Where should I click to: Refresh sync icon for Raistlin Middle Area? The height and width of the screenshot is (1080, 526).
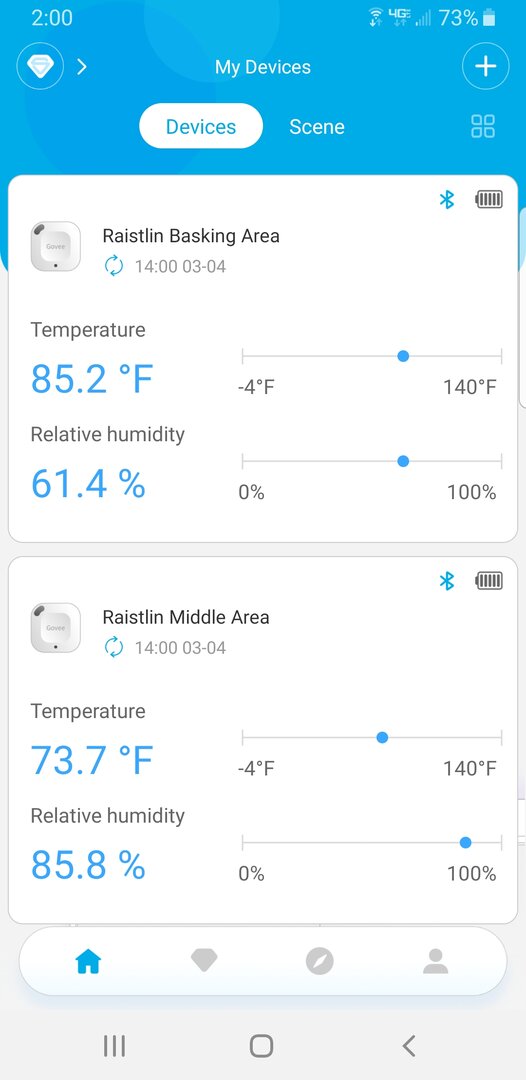coord(114,647)
